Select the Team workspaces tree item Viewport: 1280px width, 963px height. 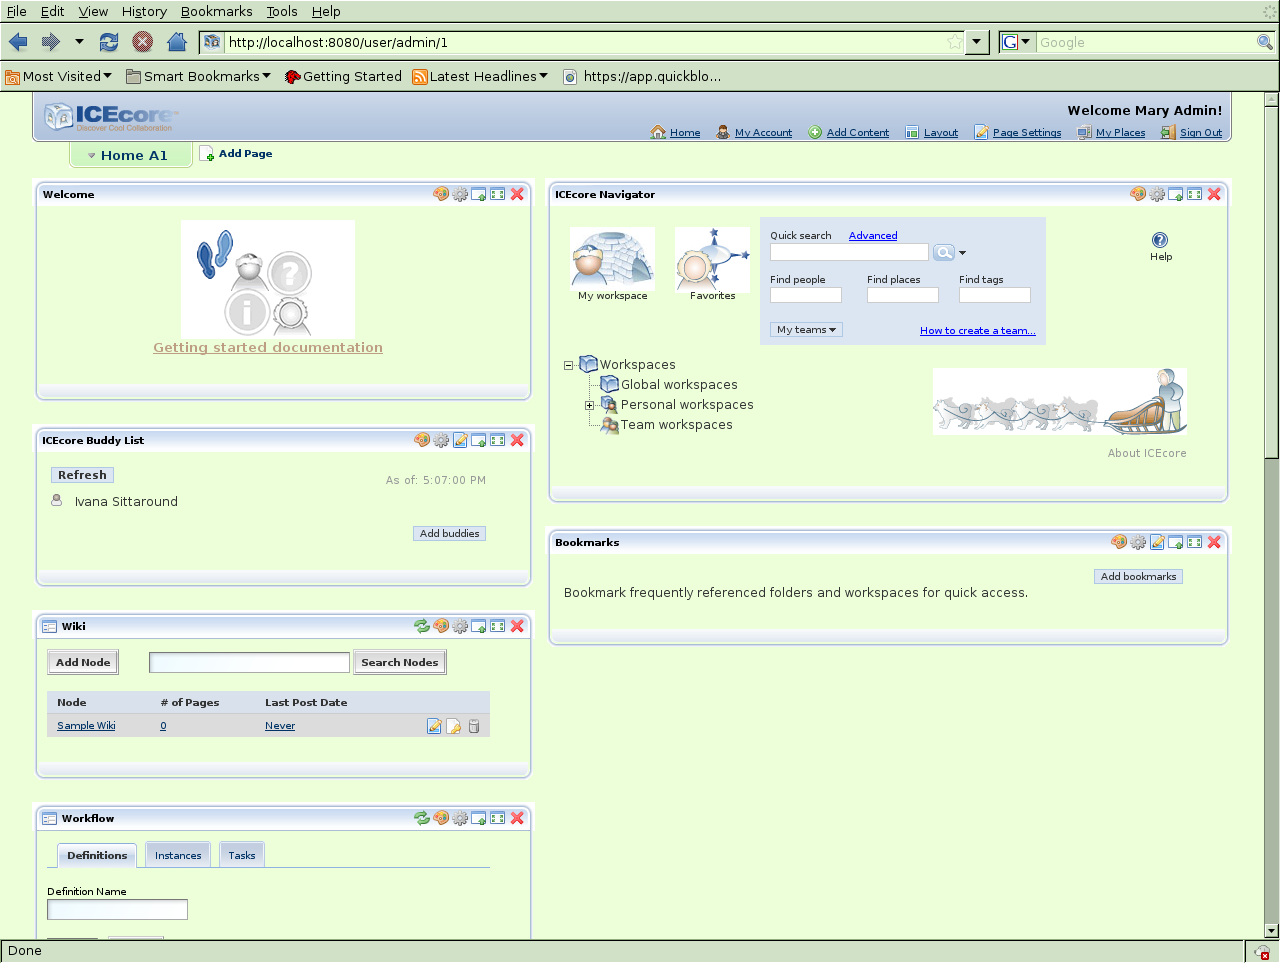pyautogui.click(x=677, y=425)
